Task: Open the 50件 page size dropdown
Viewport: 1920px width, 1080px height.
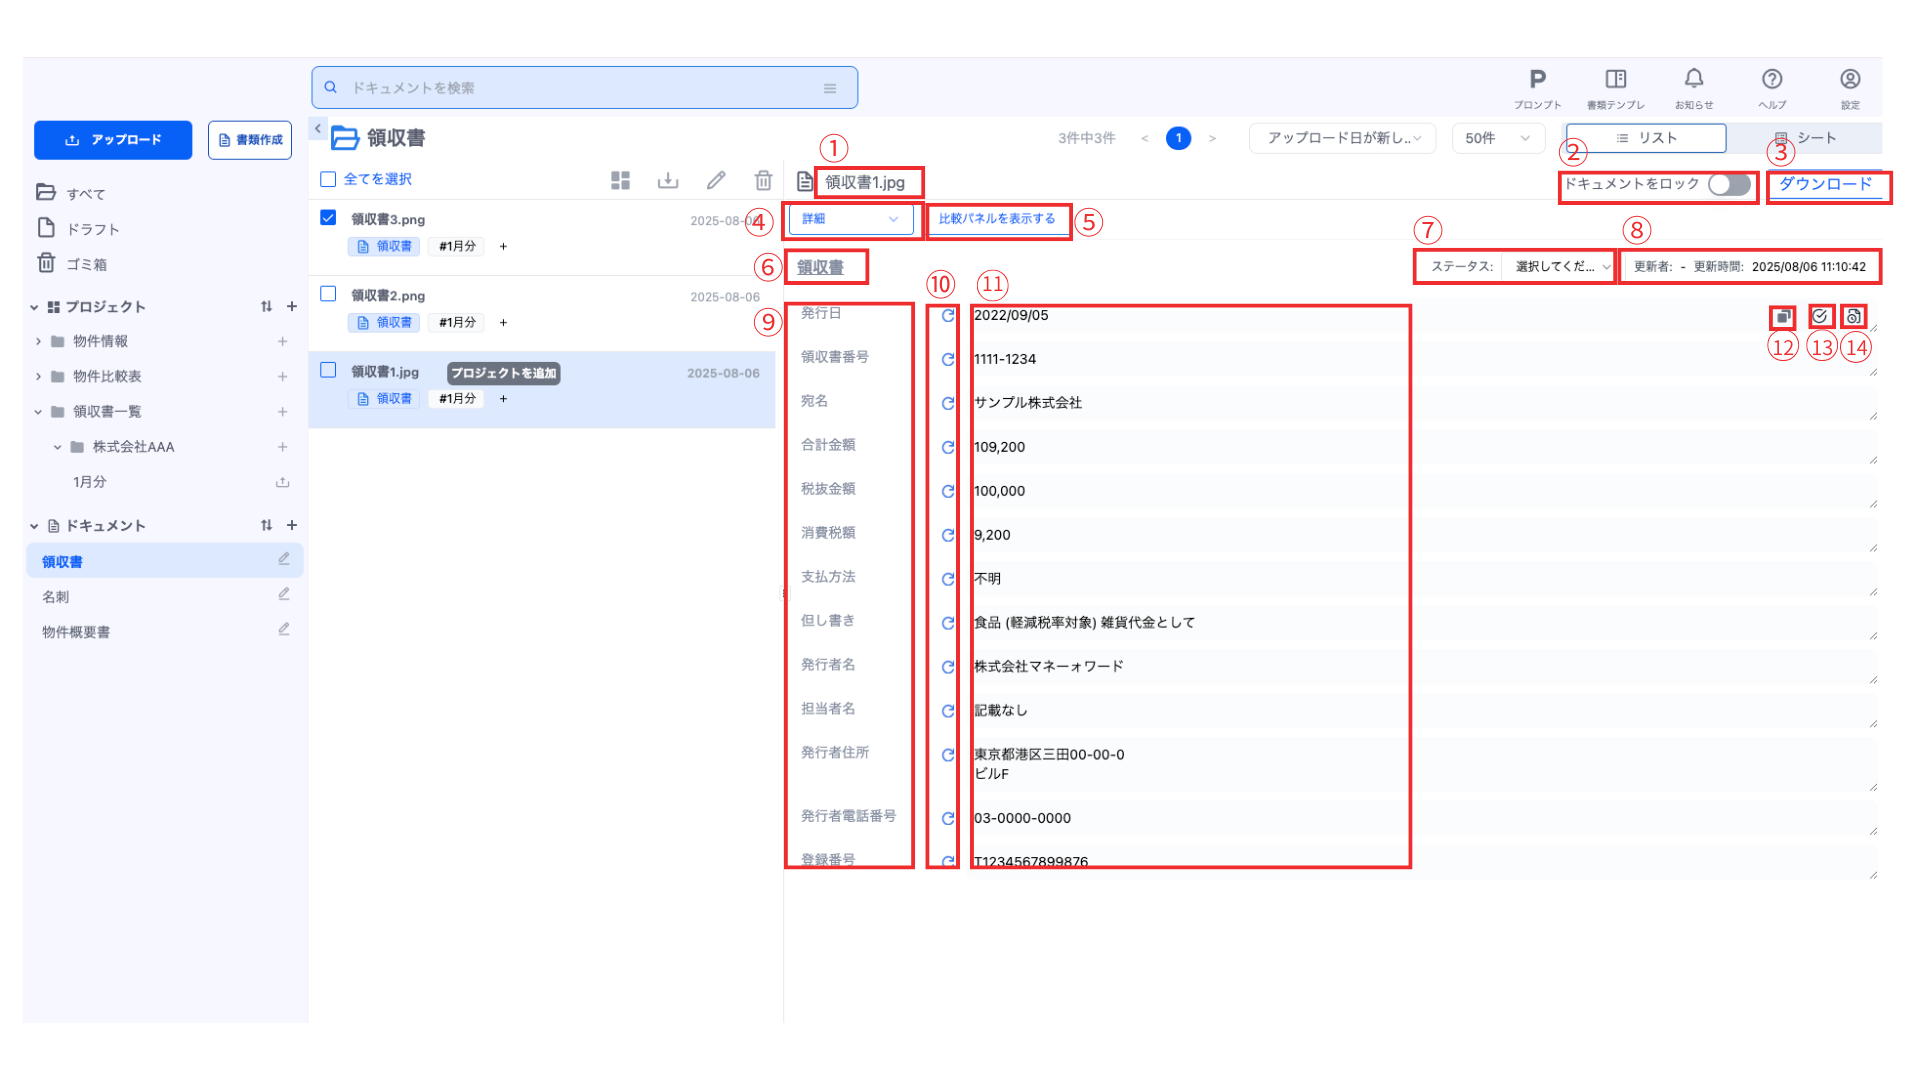Action: (1497, 138)
